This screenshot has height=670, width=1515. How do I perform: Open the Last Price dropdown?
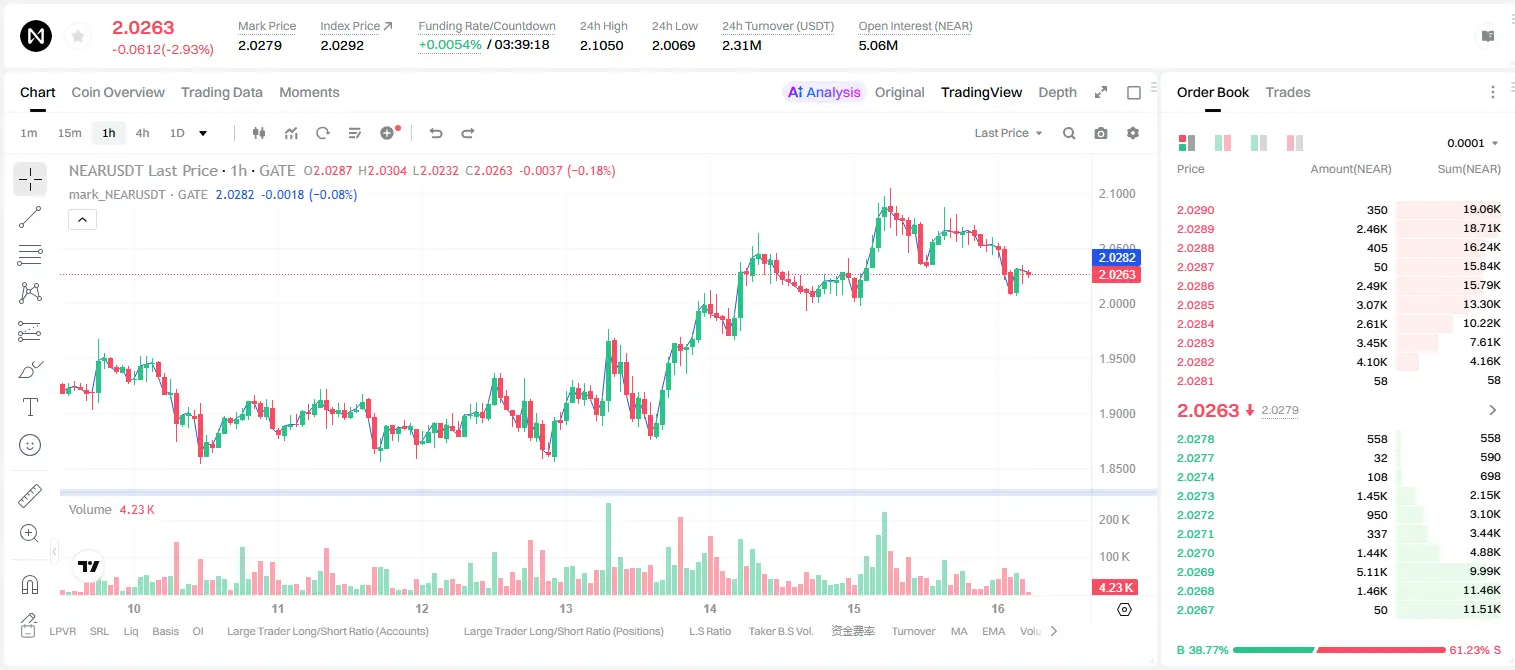[x=1008, y=133]
